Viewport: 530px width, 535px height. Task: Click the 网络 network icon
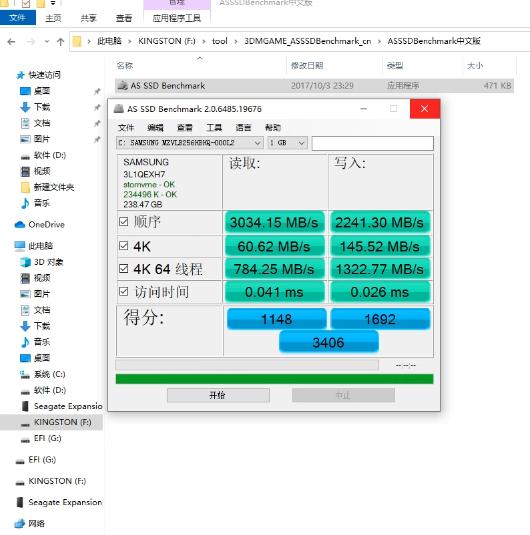coord(20,523)
